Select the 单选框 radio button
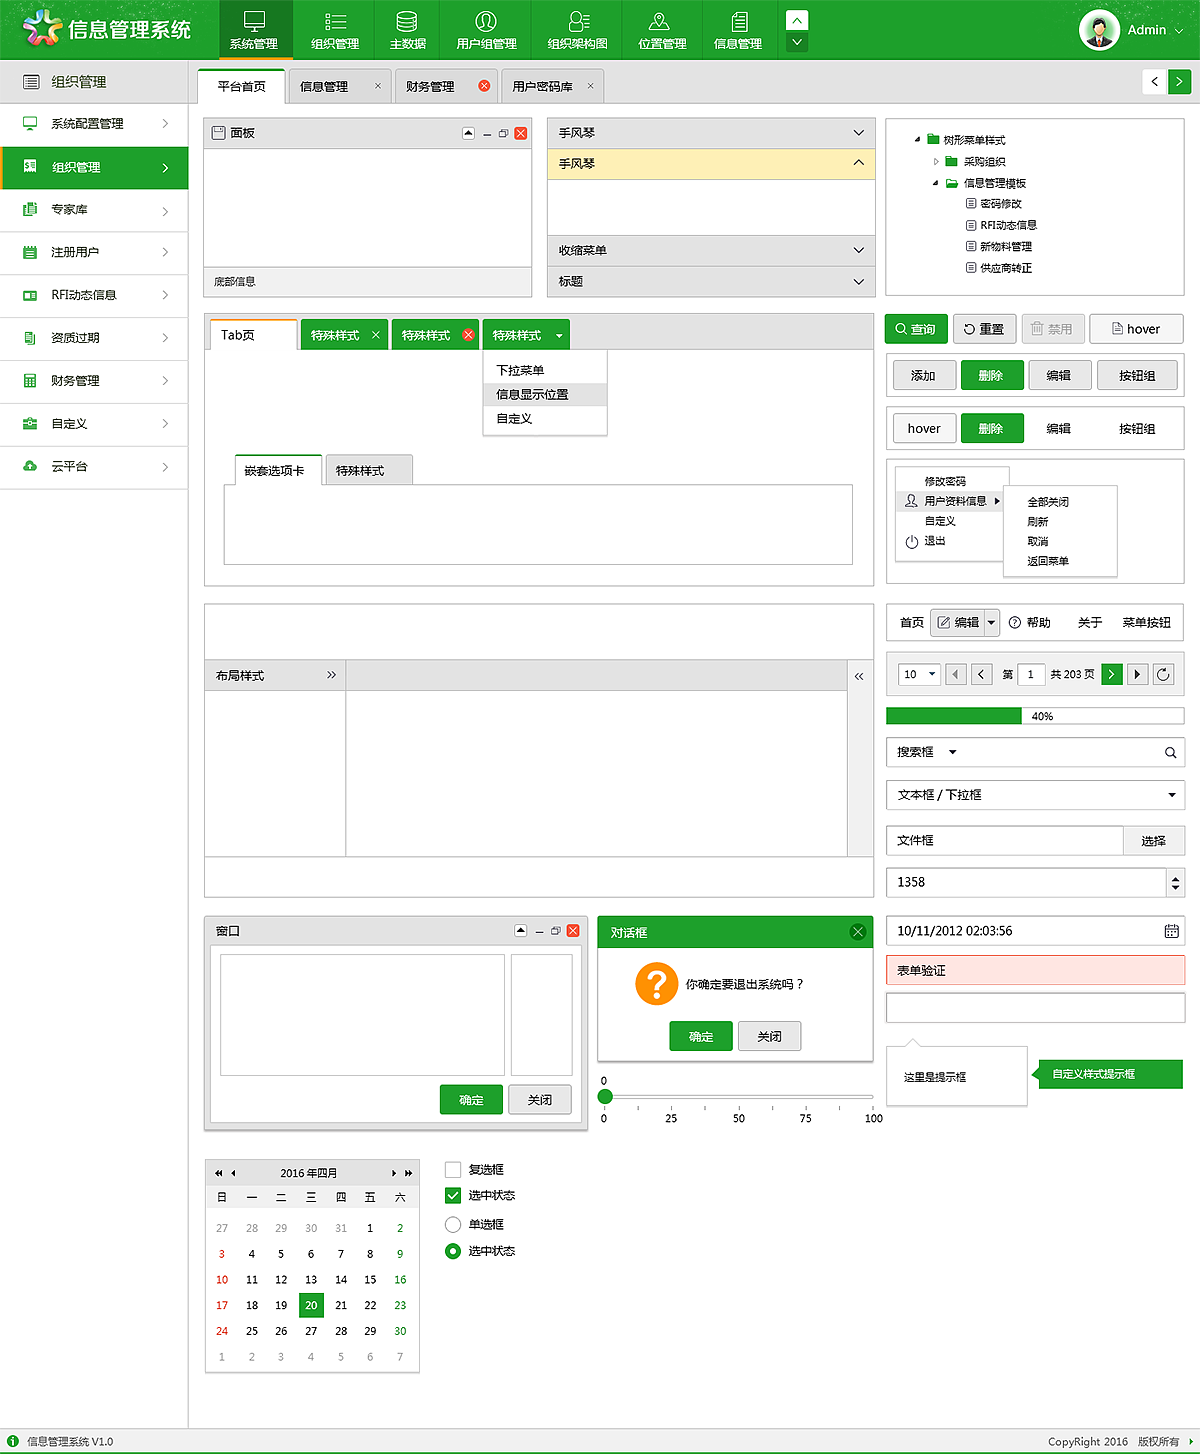 click(453, 1224)
